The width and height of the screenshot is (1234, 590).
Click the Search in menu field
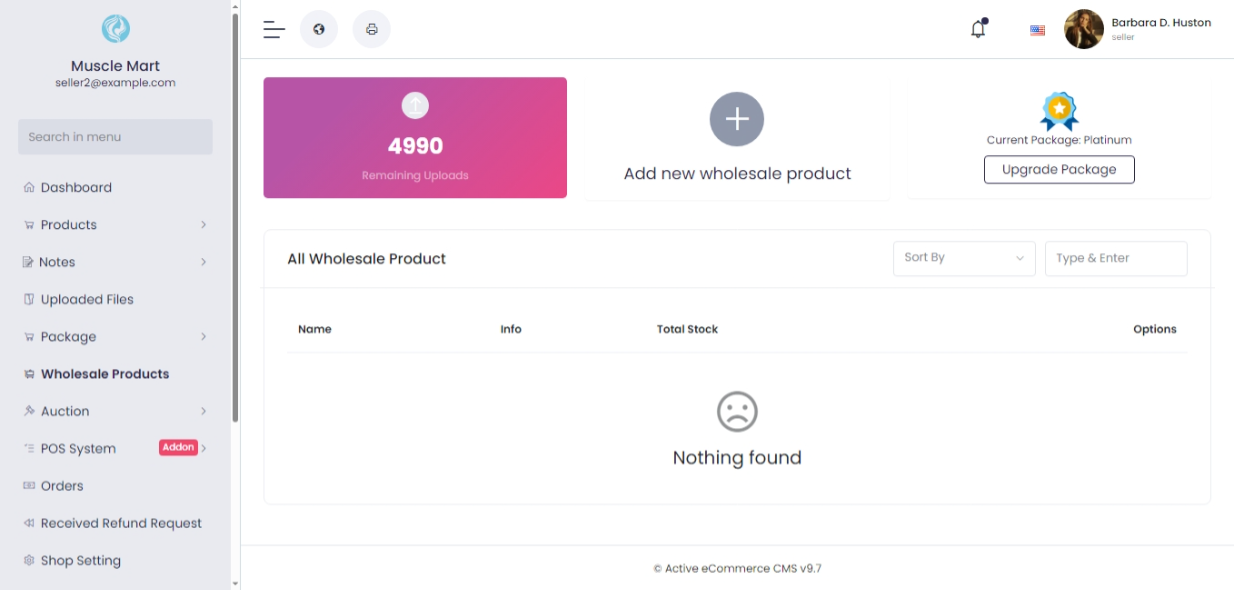click(x=115, y=137)
